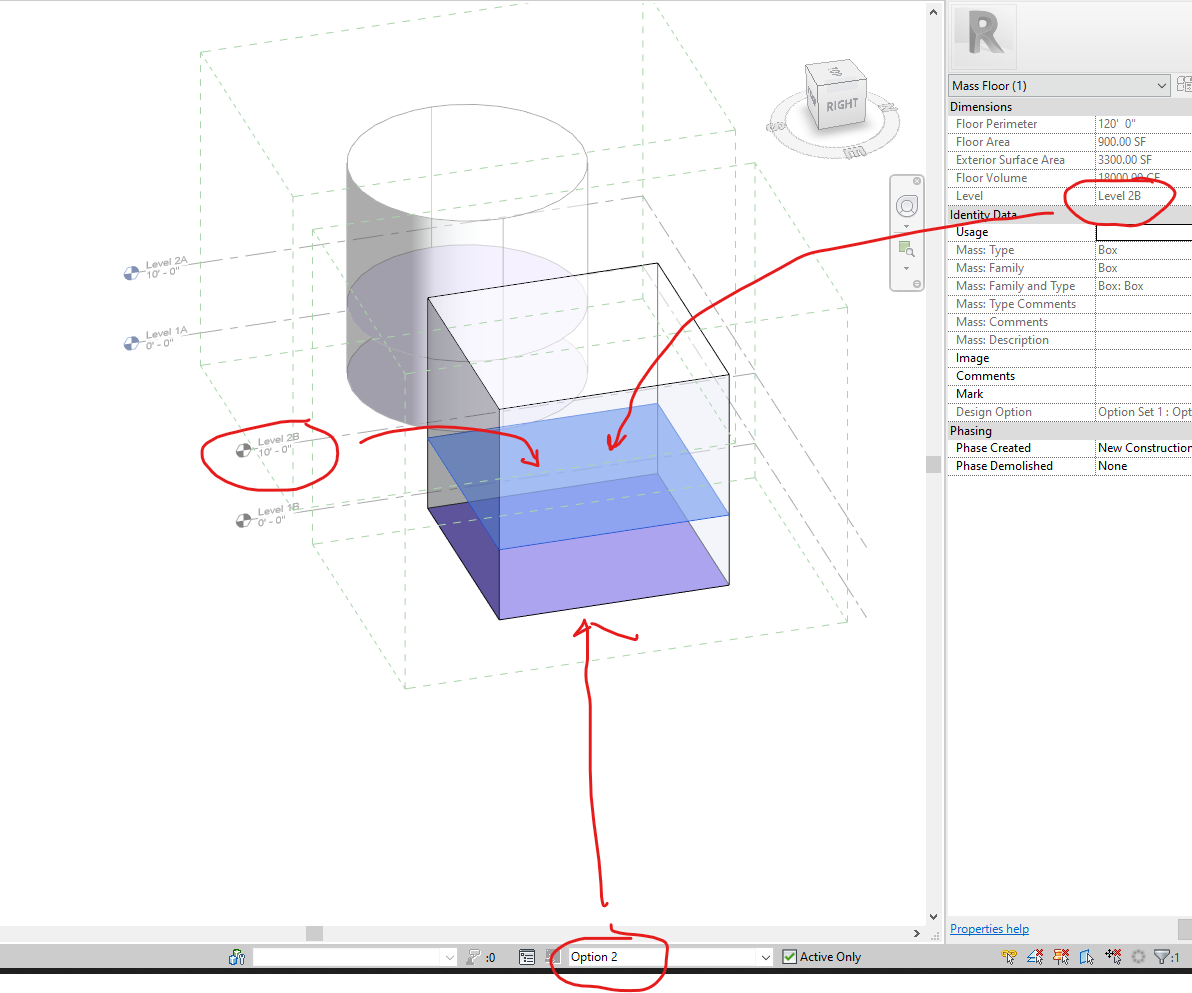The height and width of the screenshot is (993, 1192).
Task: Collapse the Phasing section header
Action: click(969, 430)
